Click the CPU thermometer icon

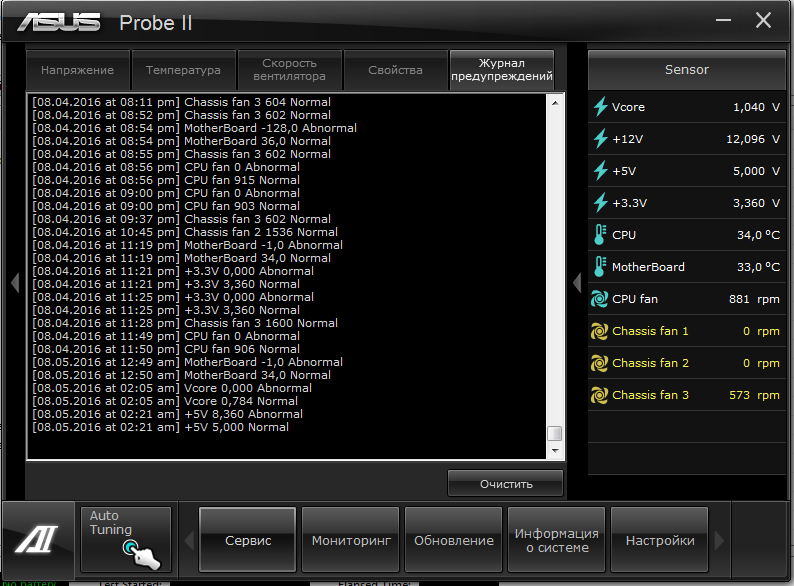600,235
